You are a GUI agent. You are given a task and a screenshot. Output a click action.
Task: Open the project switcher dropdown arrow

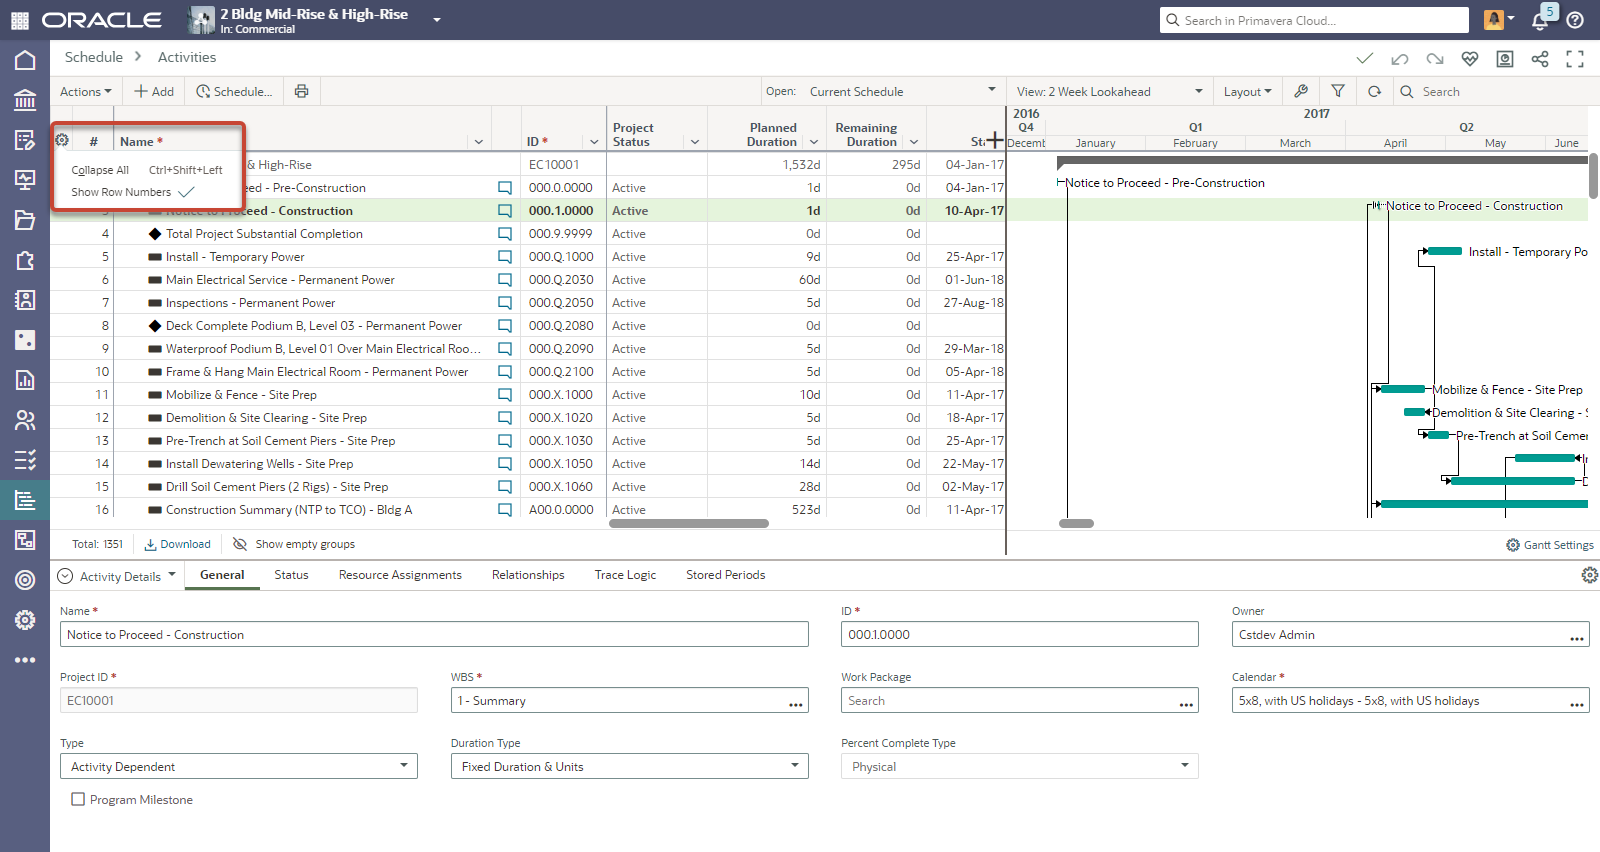tap(436, 19)
